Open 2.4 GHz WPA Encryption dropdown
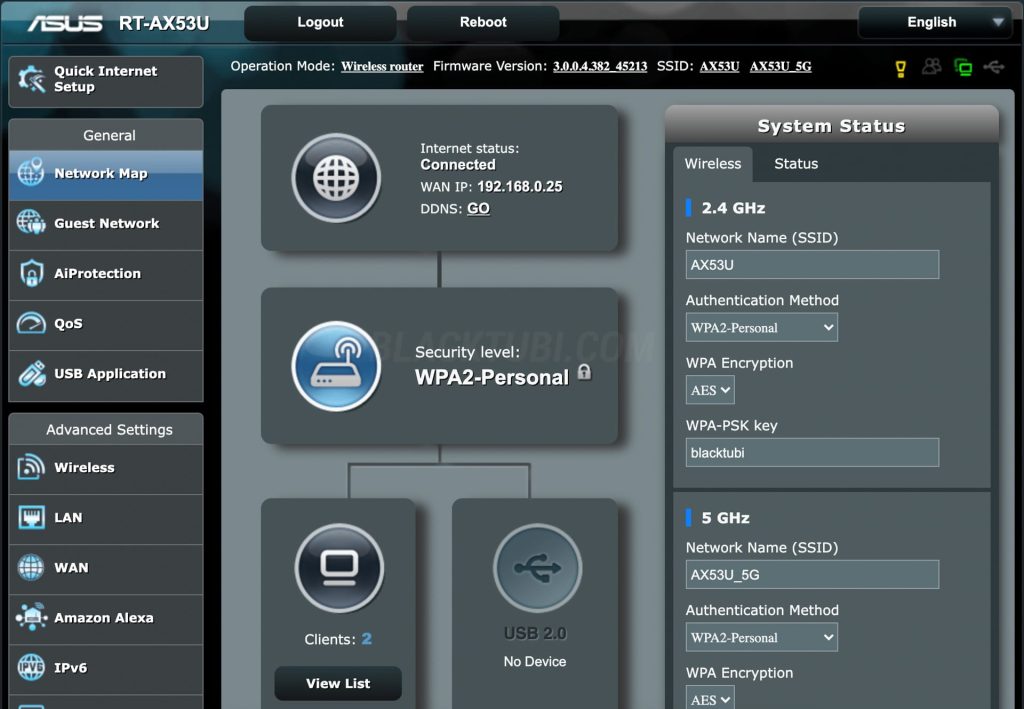The image size is (1024, 709). click(710, 390)
